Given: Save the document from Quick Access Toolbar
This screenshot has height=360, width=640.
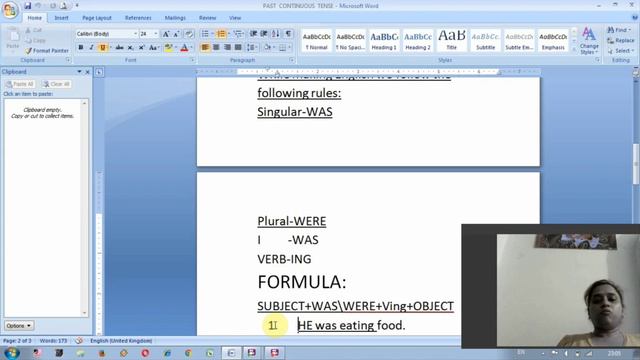Looking at the screenshot, I should click(27, 6).
